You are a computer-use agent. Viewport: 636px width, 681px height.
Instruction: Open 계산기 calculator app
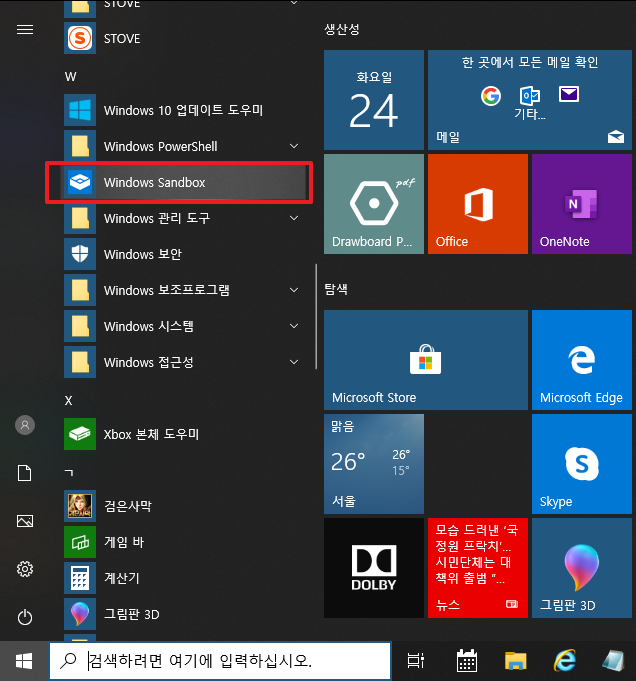185,578
